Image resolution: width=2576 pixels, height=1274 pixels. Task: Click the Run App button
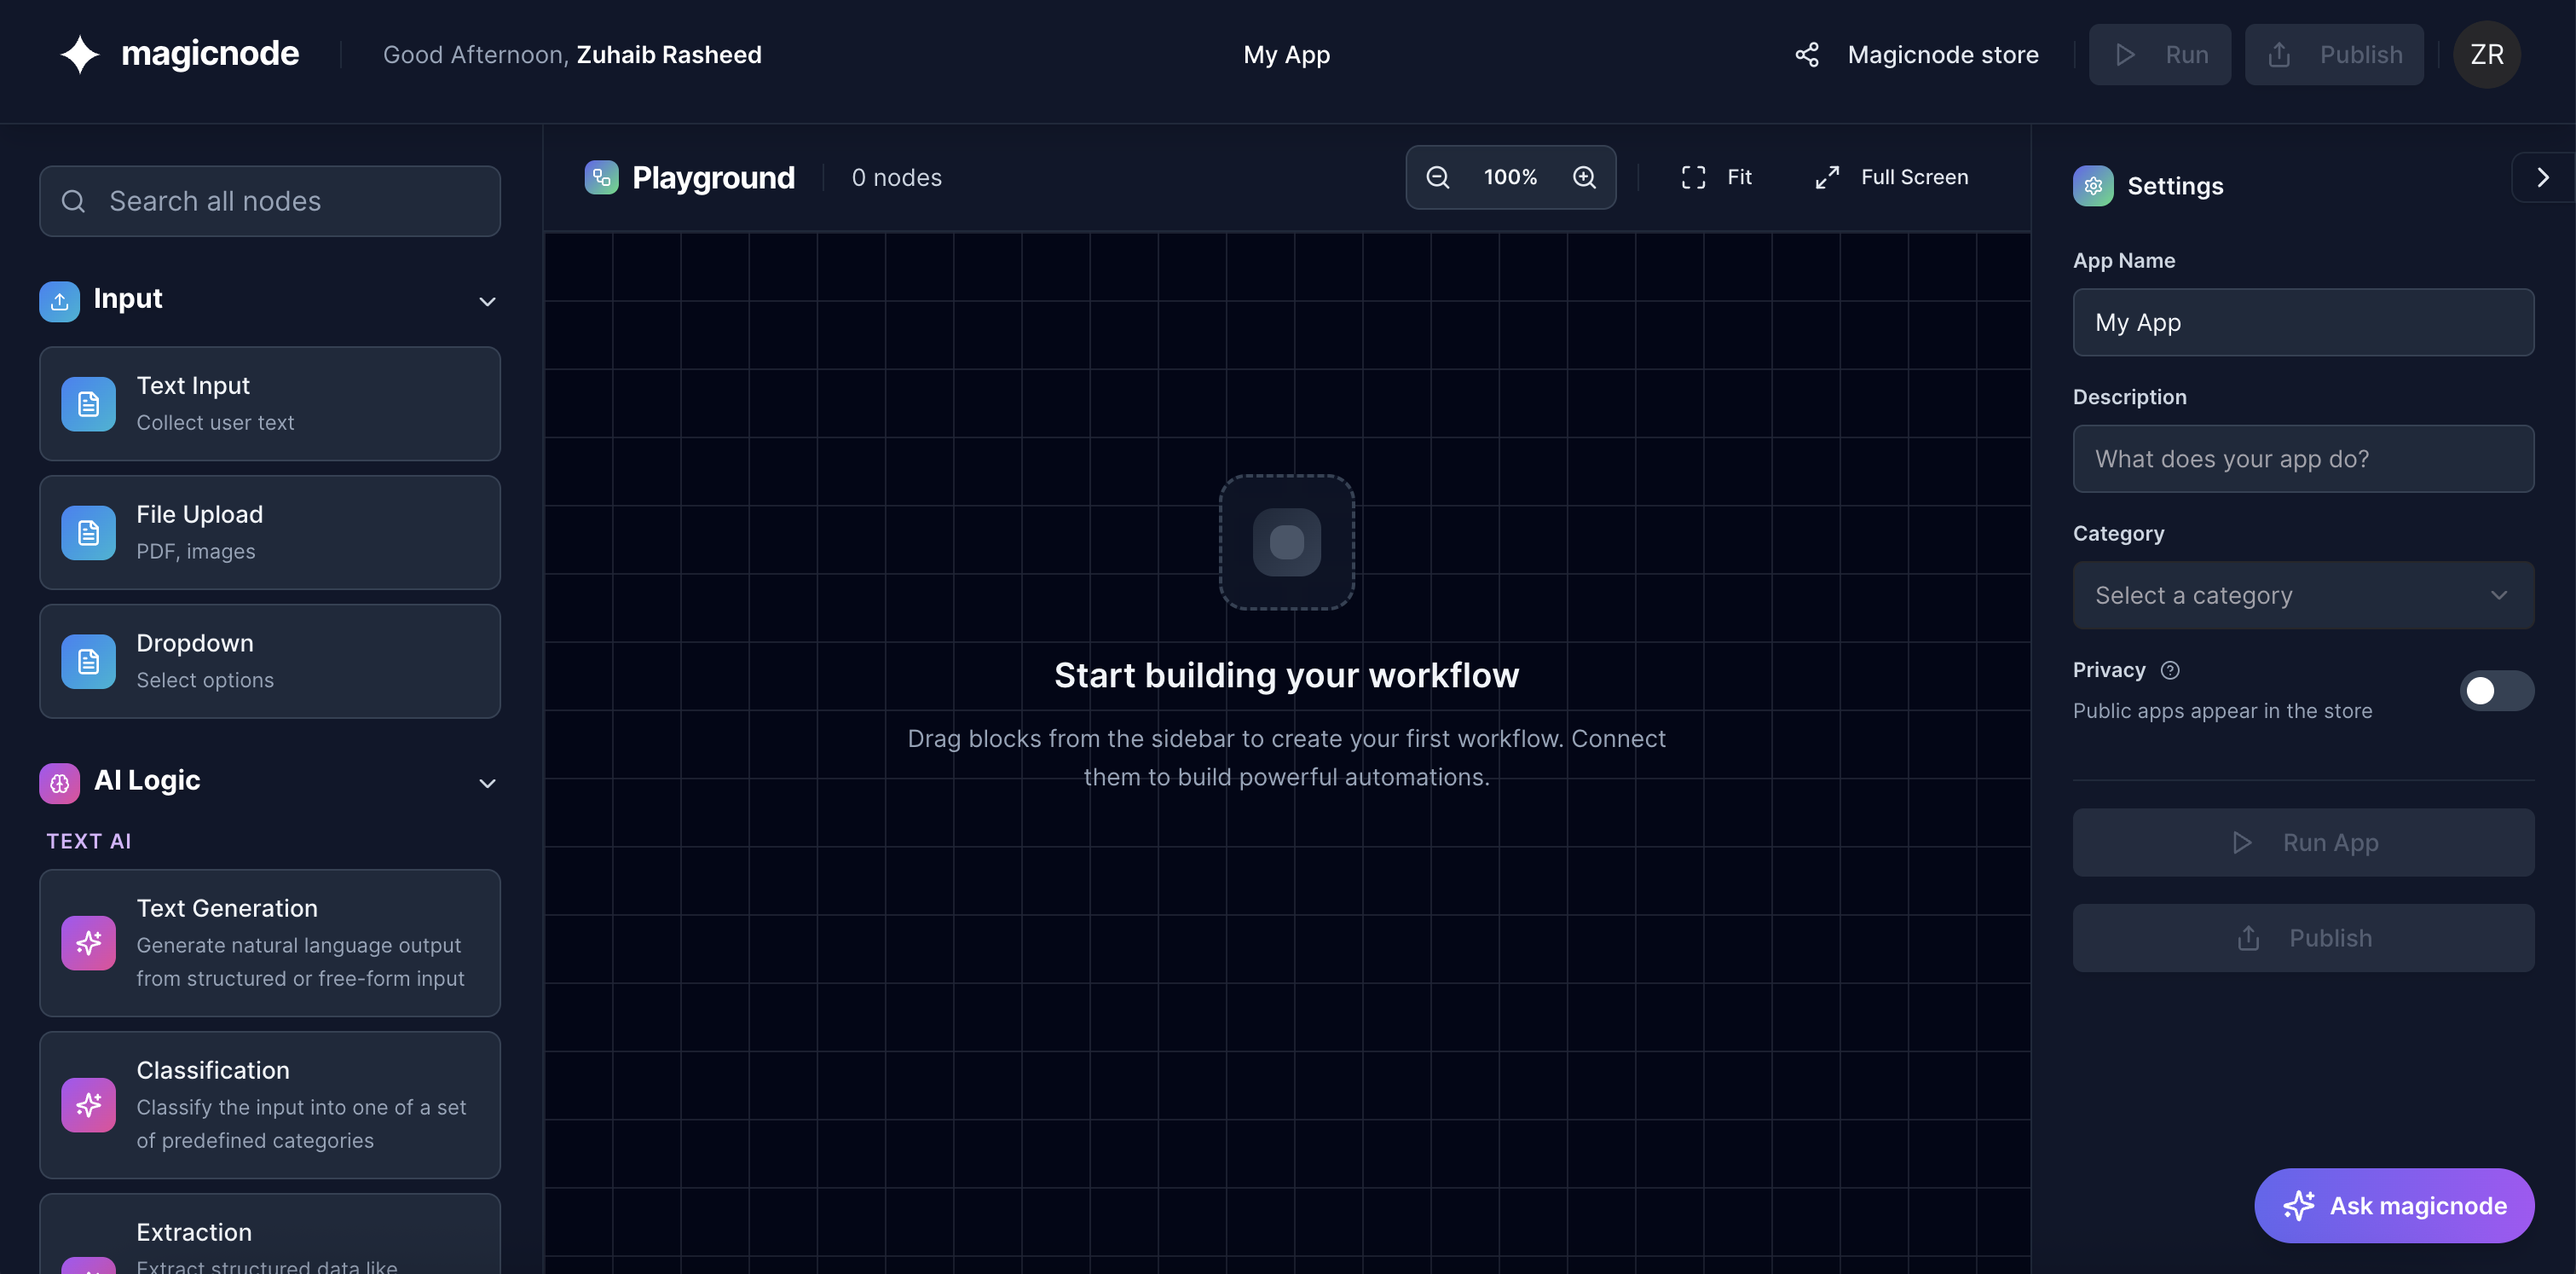click(2303, 843)
